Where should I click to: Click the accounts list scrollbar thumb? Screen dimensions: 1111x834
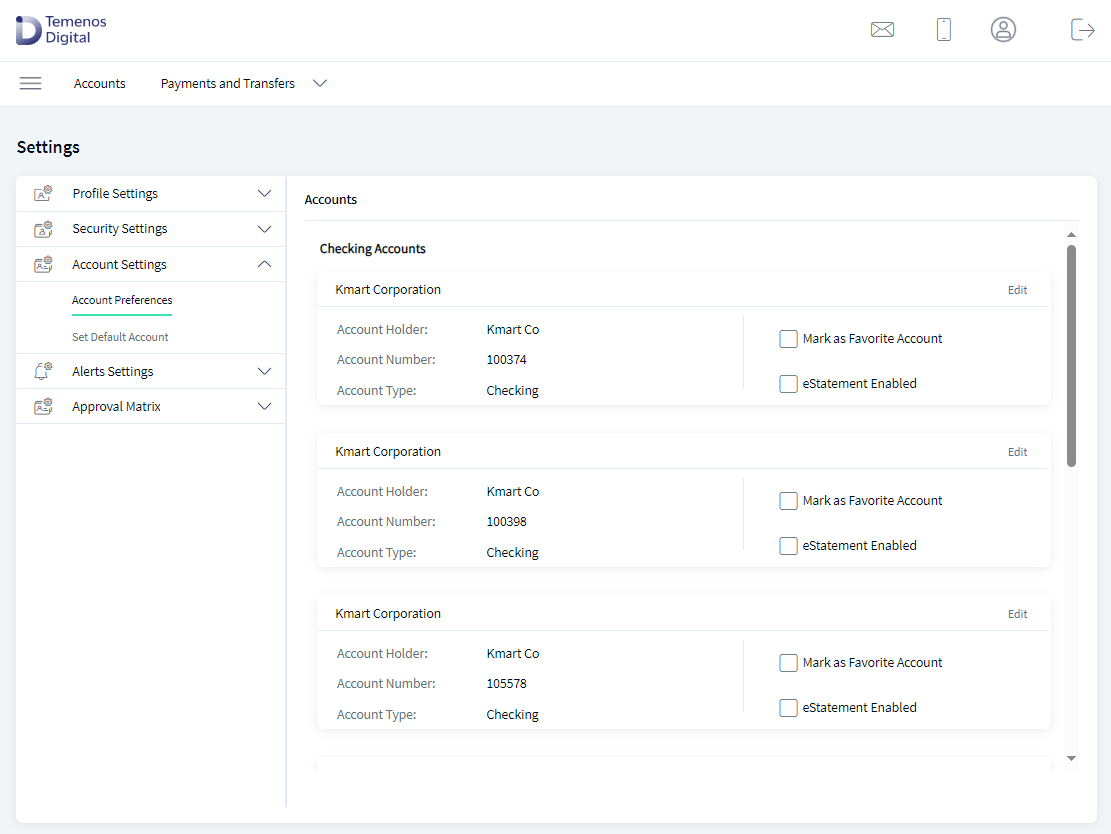(x=1071, y=356)
